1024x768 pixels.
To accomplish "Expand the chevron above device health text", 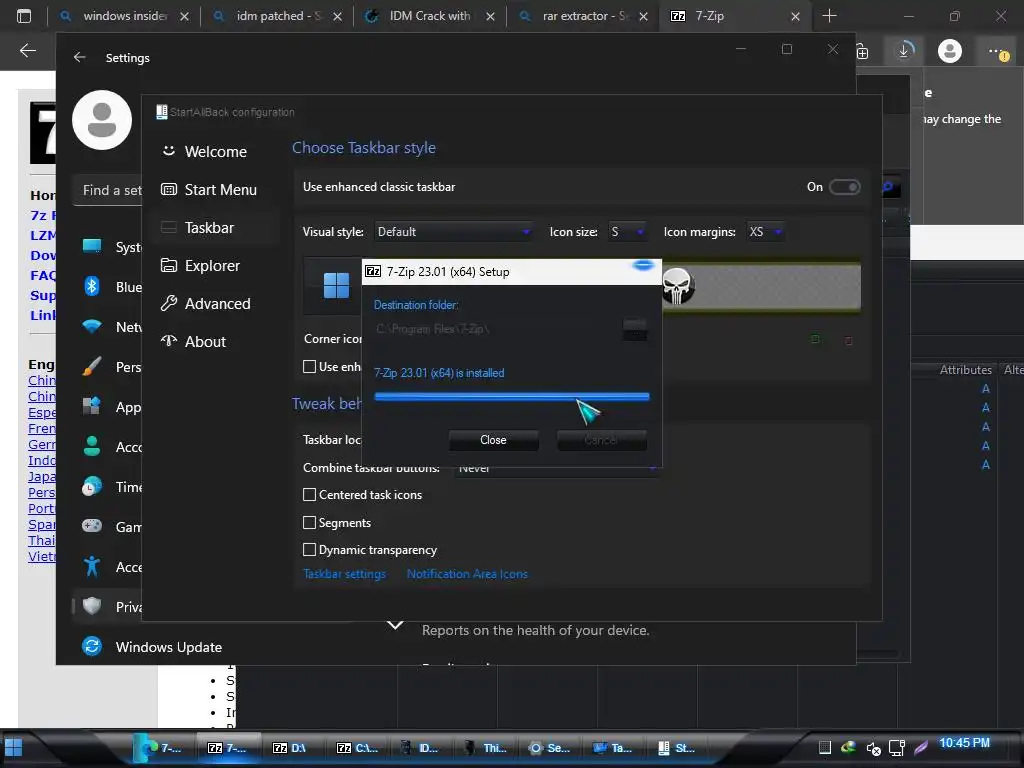I will (x=395, y=626).
